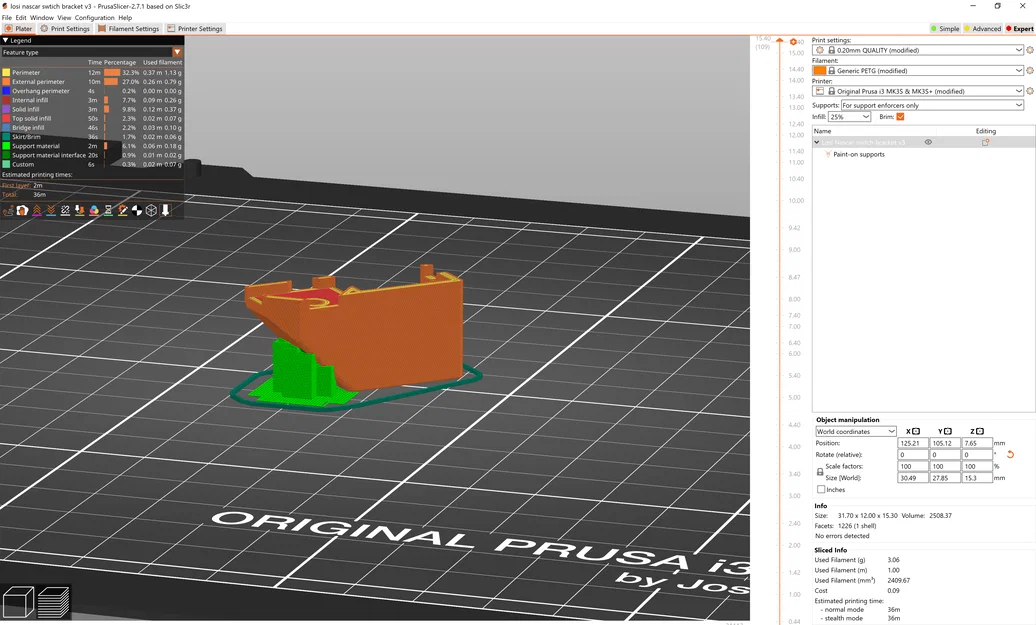This screenshot has width=1036, height=625.
Task: Click layer slider settings cog icon
Action: pyautogui.click(x=794, y=42)
